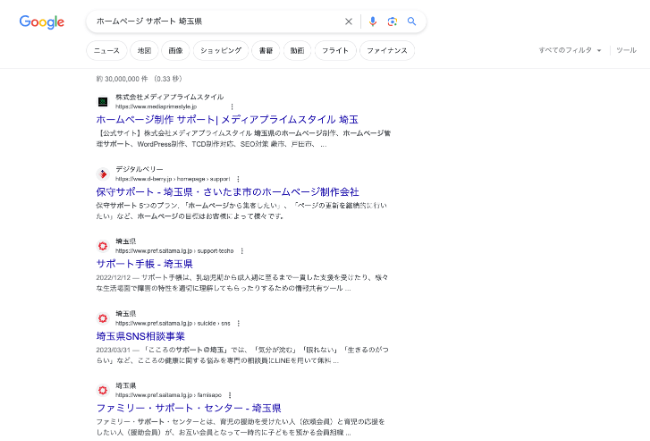Click 株式会社メディアプライムスタイル site name
Image resolution: width=650 pixels, height=441 pixels.
click(x=170, y=97)
